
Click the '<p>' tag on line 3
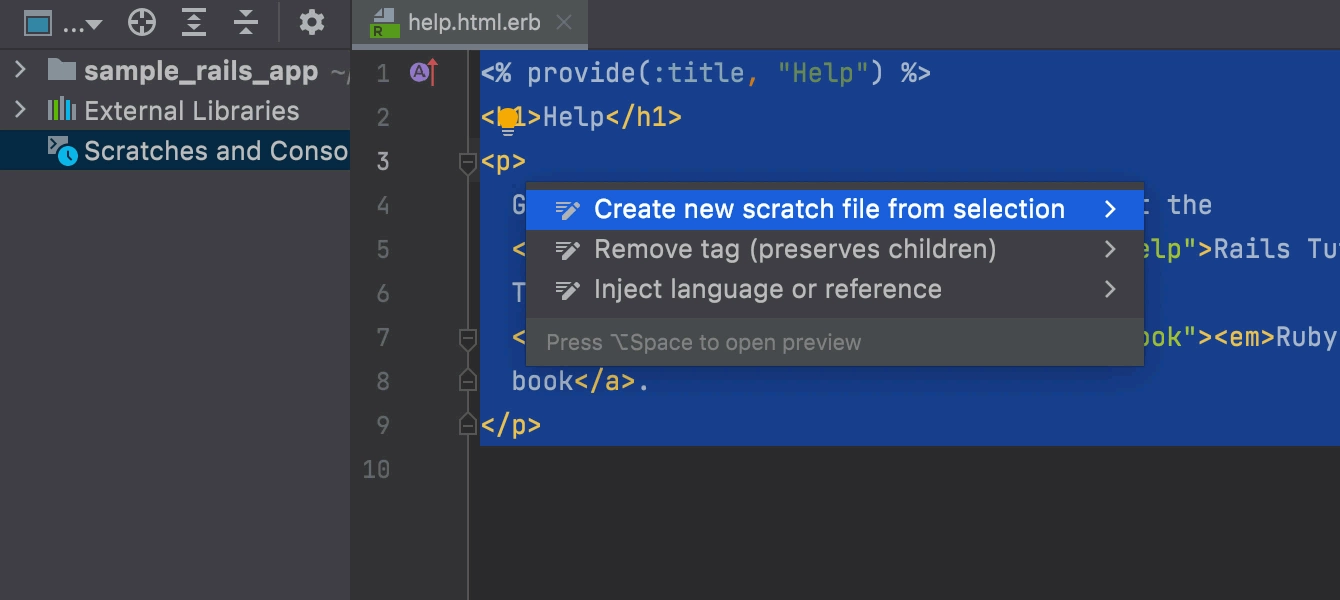tap(503, 162)
